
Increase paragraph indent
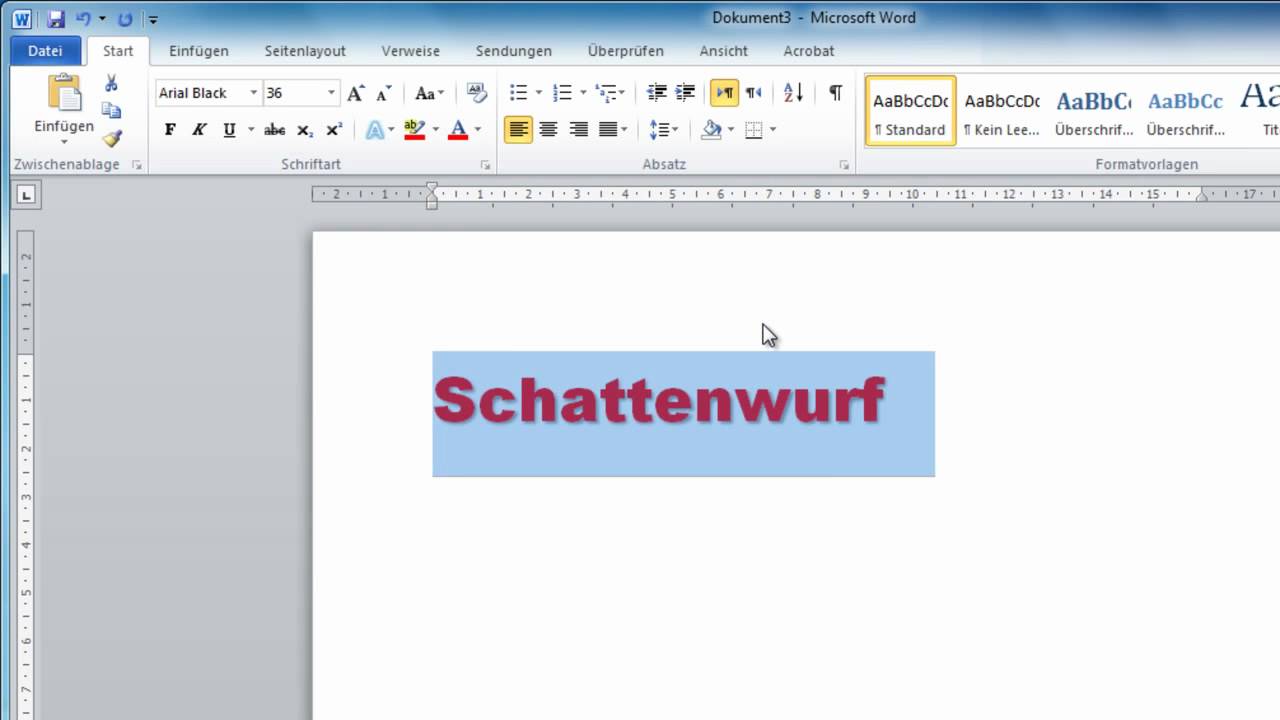click(x=685, y=93)
